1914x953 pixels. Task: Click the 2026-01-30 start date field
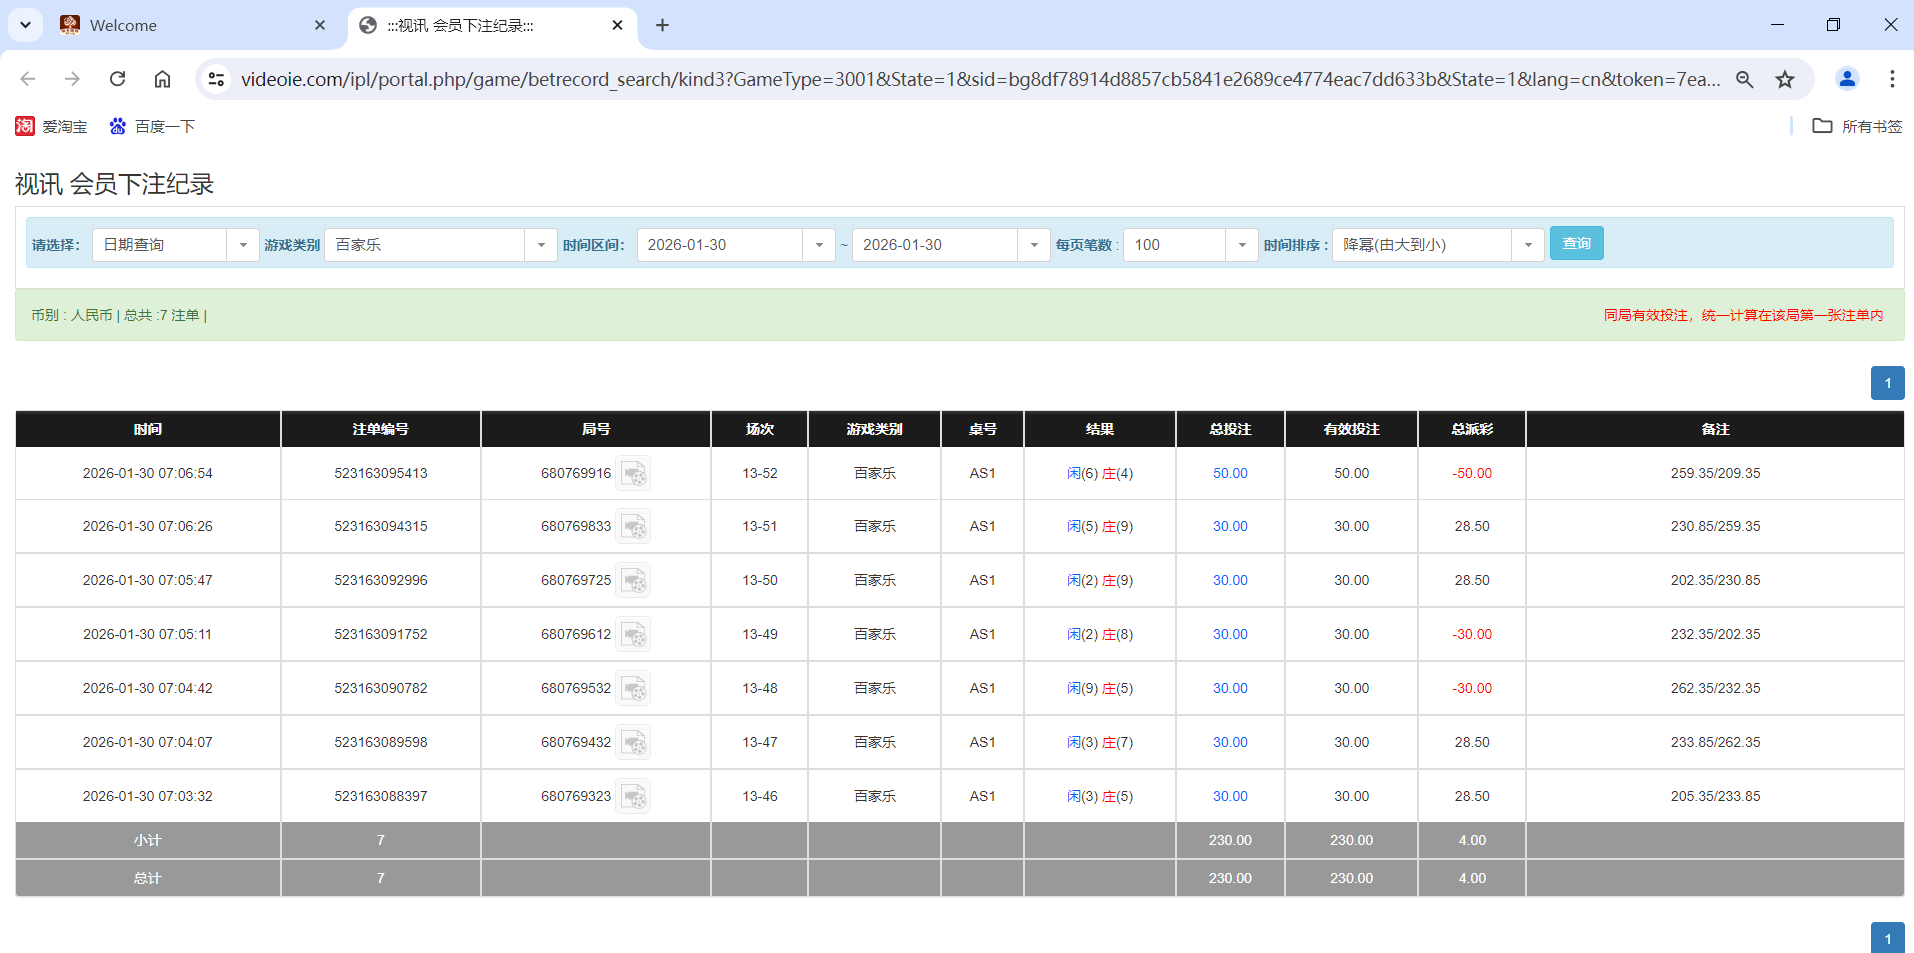pyautogui.click(x=720, y=244)
